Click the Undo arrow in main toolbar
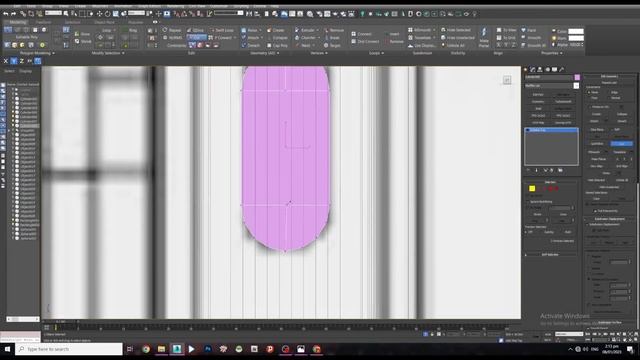The height and width of the screenshot is (360, 640). click(6, 14)
